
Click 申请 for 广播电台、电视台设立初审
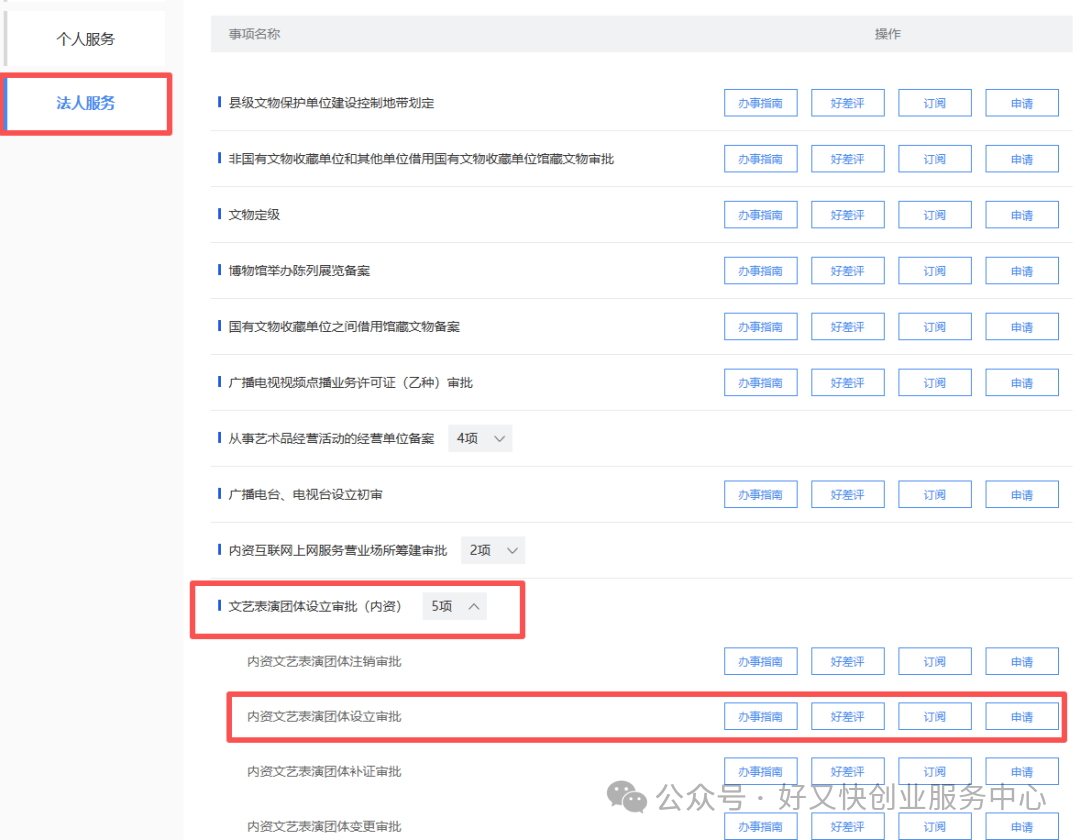click(1022, 494)
